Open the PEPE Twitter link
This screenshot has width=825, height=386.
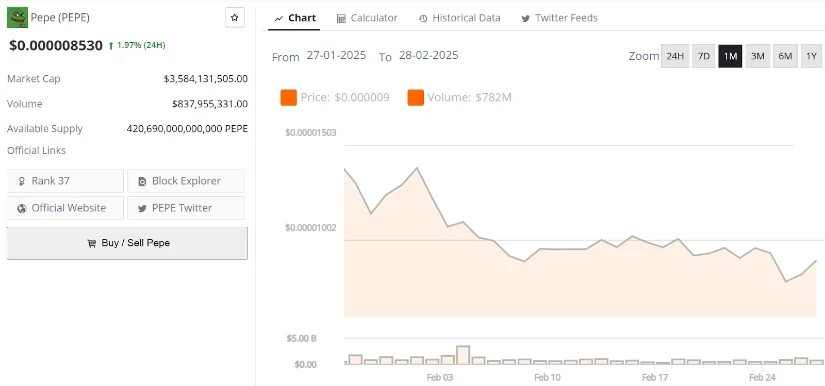[x=186, y=208]
